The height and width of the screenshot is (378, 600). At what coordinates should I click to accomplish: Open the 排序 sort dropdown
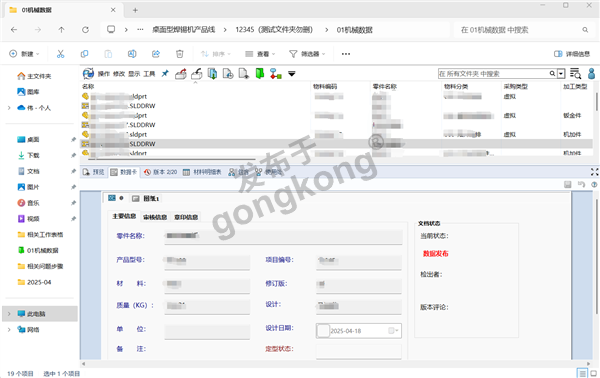216,54
